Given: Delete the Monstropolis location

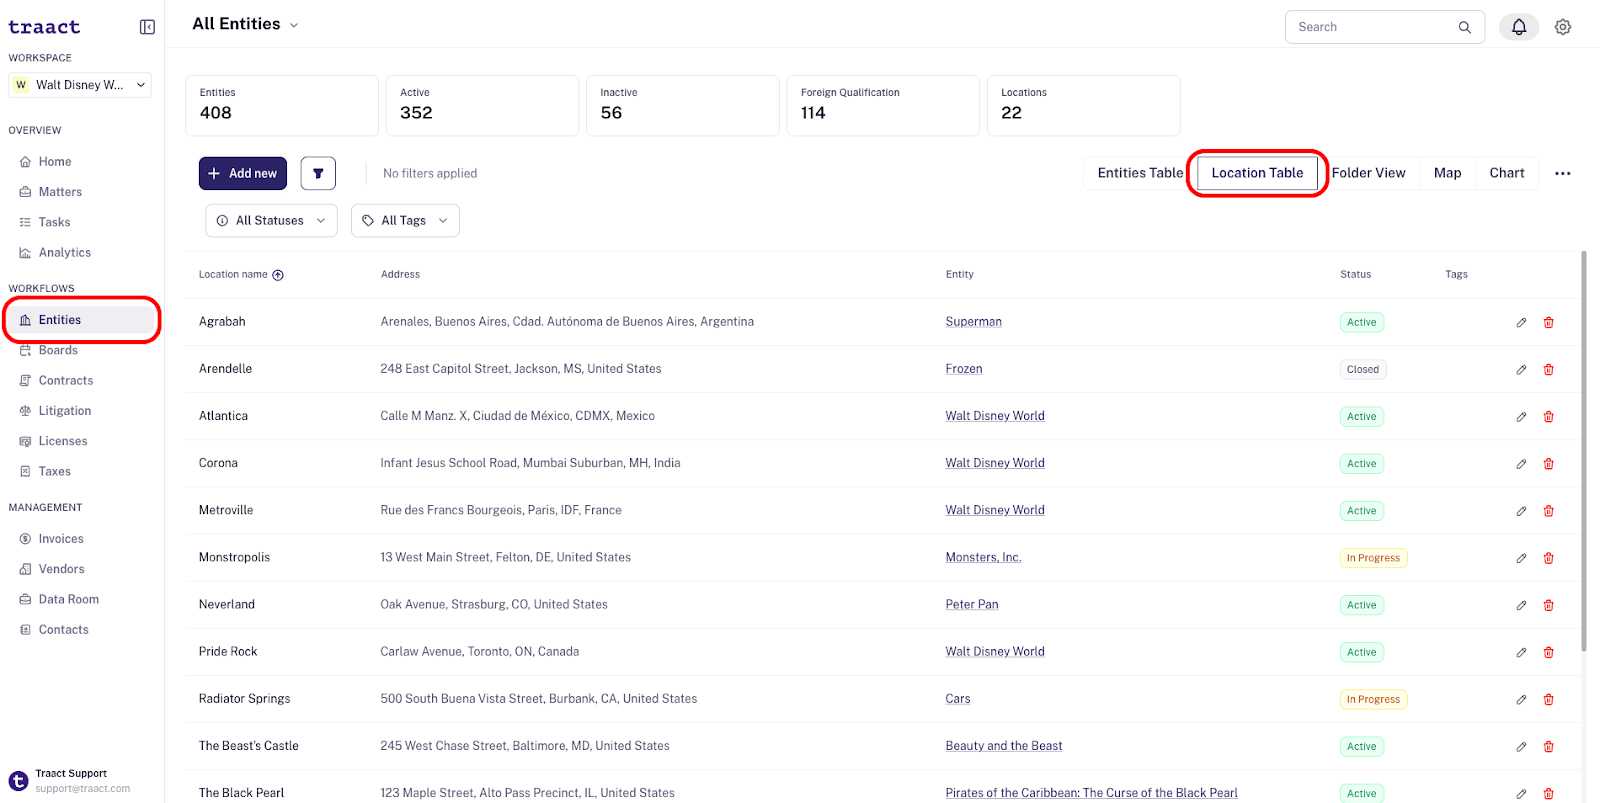Looking at the screenshot, I should point(1549,558).
